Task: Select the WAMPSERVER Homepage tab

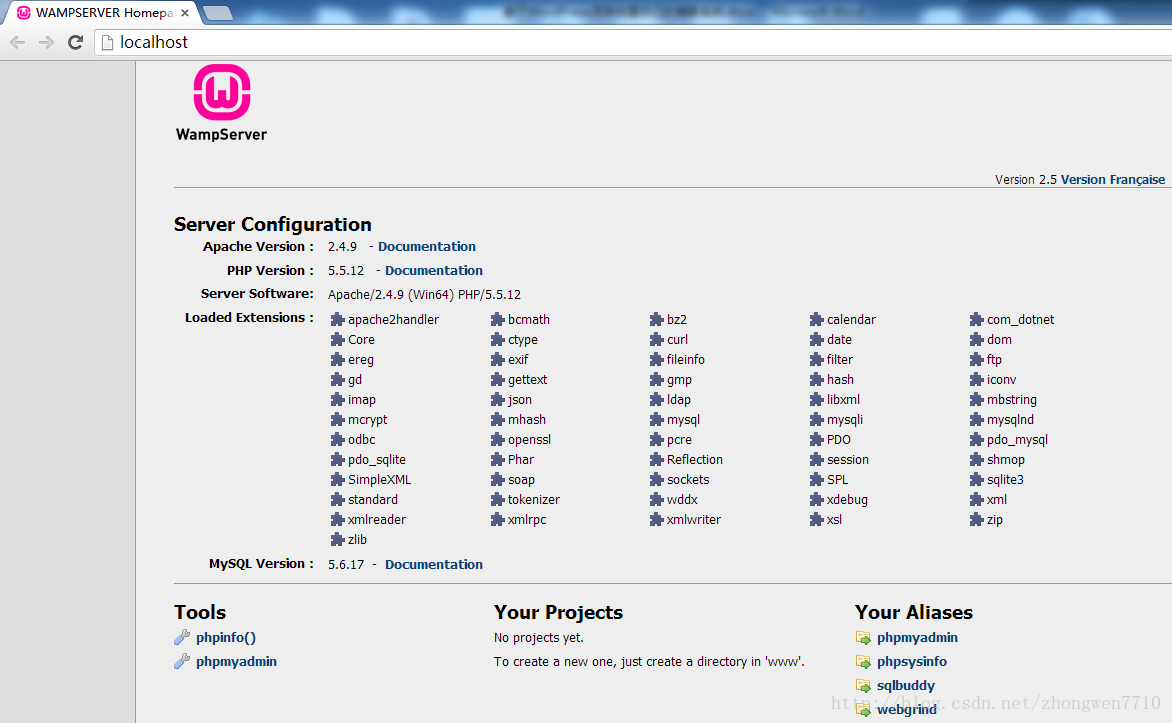Action: pos(103,13)
